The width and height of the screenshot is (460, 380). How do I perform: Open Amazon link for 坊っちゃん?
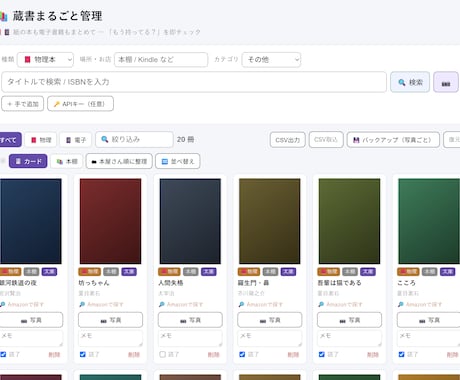tap(101, 304)
